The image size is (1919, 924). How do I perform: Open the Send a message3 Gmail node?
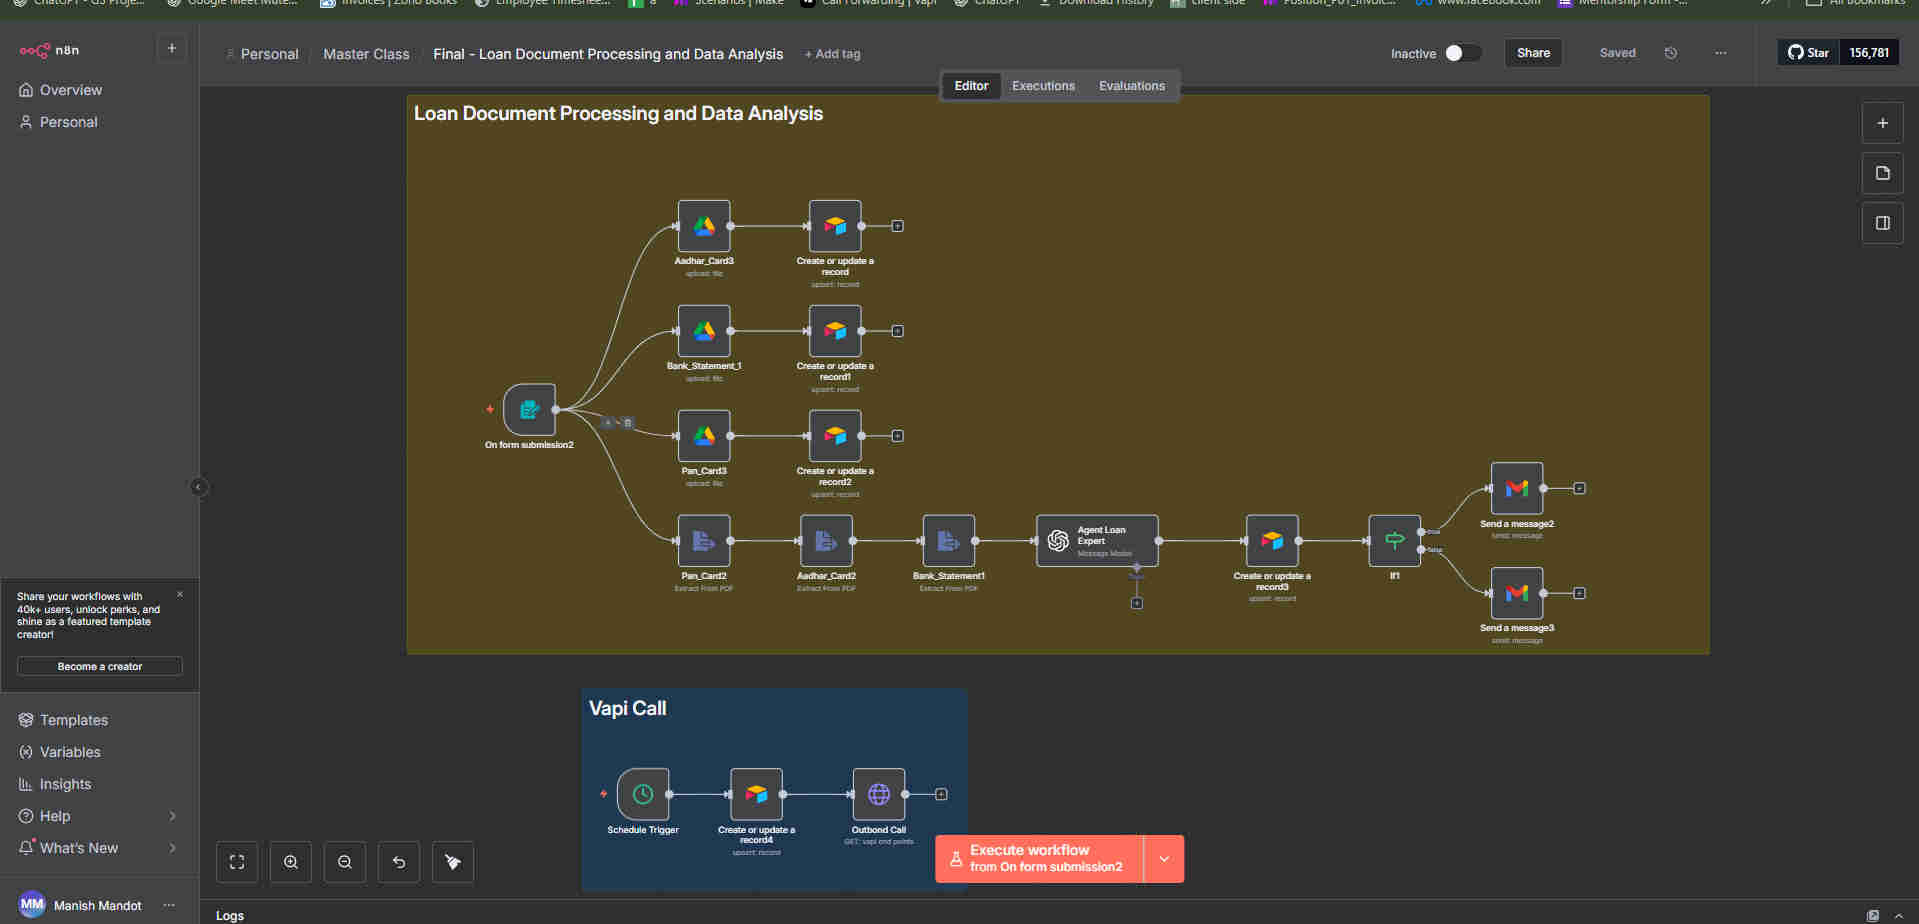coord(1517,593)
